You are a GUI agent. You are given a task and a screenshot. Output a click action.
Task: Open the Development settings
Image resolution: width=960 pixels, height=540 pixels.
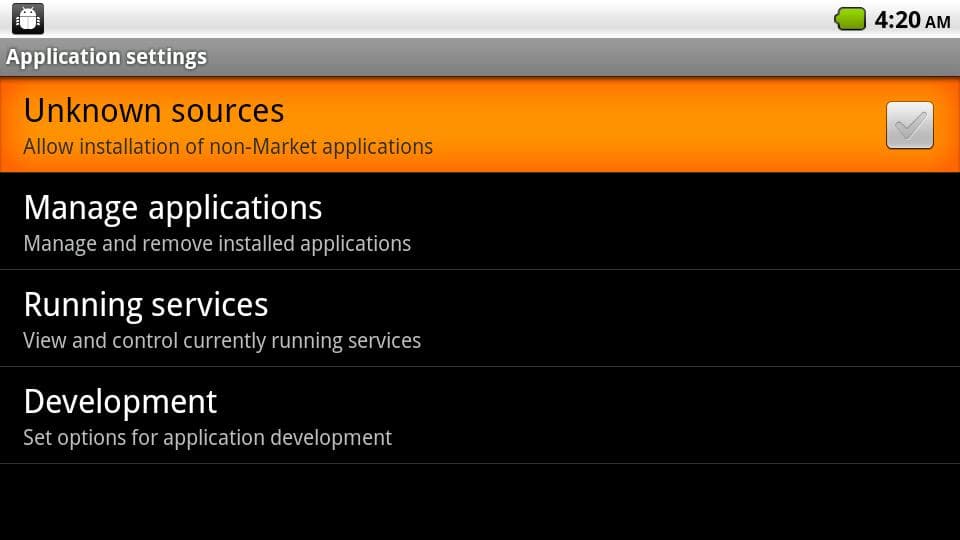coord(120,402)
